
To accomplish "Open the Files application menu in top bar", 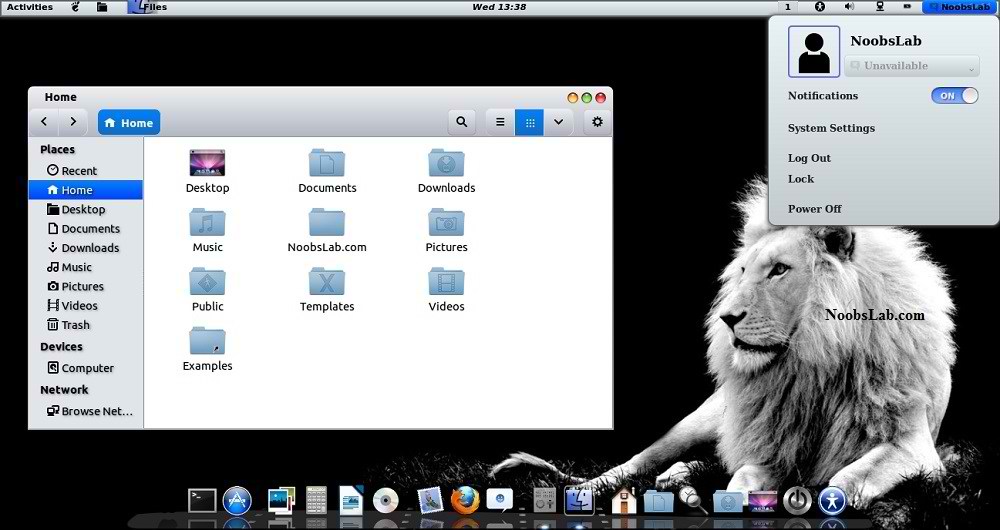I will (148, 7).
